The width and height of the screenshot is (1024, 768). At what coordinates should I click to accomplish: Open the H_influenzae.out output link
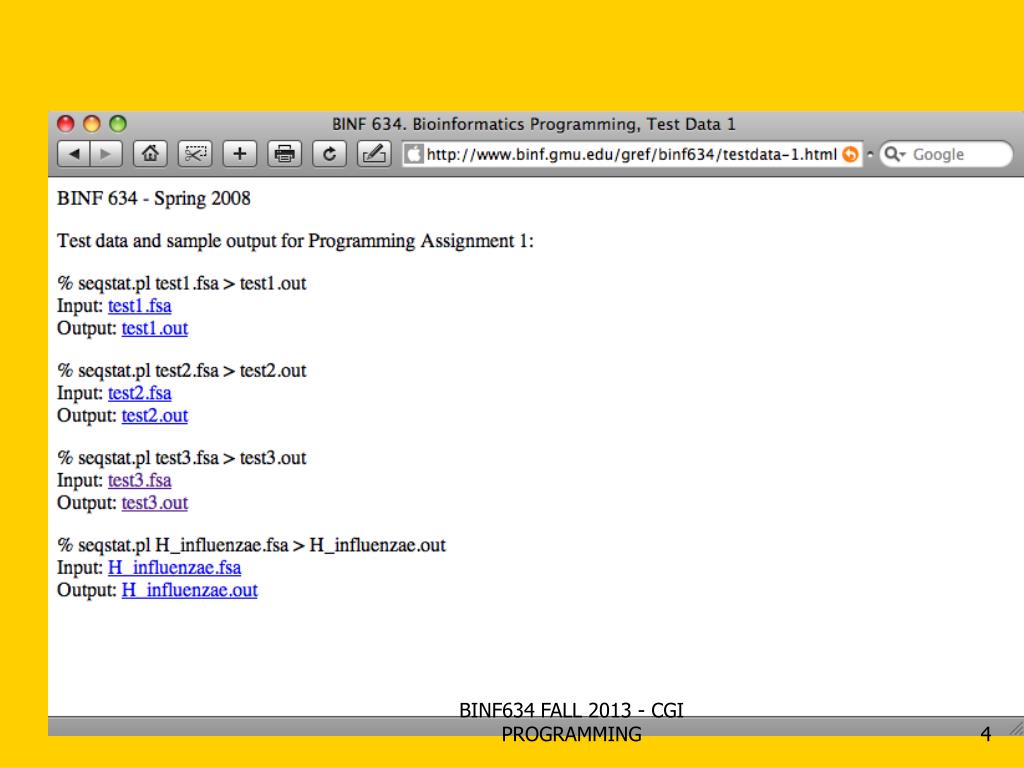pyautogui.click(x=189, y=590)
